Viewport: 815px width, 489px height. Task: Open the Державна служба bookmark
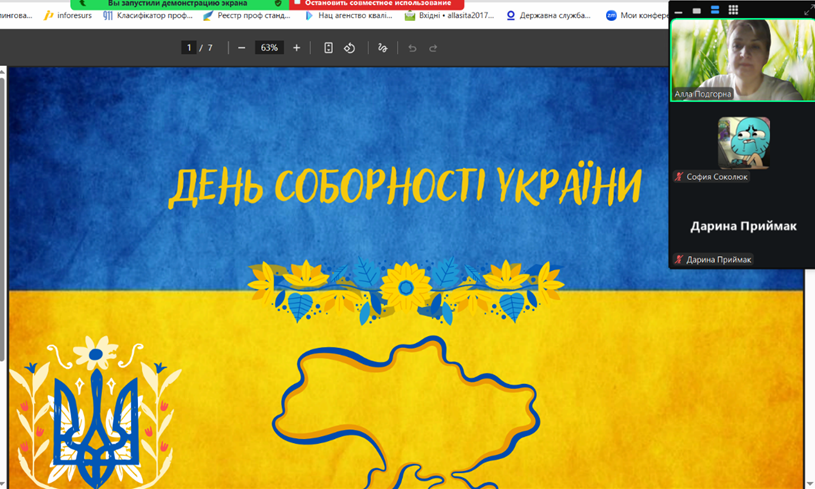point(551,16)
